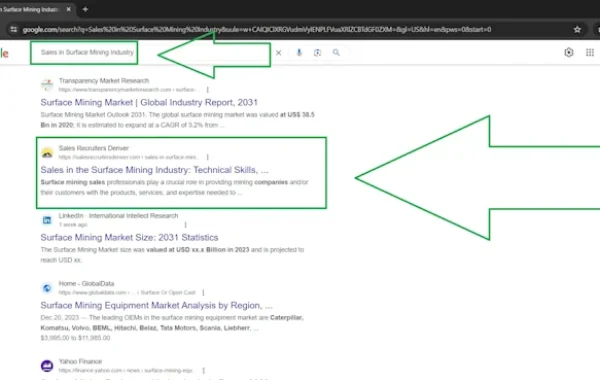Select the Surface Mining Industry browser tab
The height and width of the screenshot is (380, 600).
click(x=37, y=9)
